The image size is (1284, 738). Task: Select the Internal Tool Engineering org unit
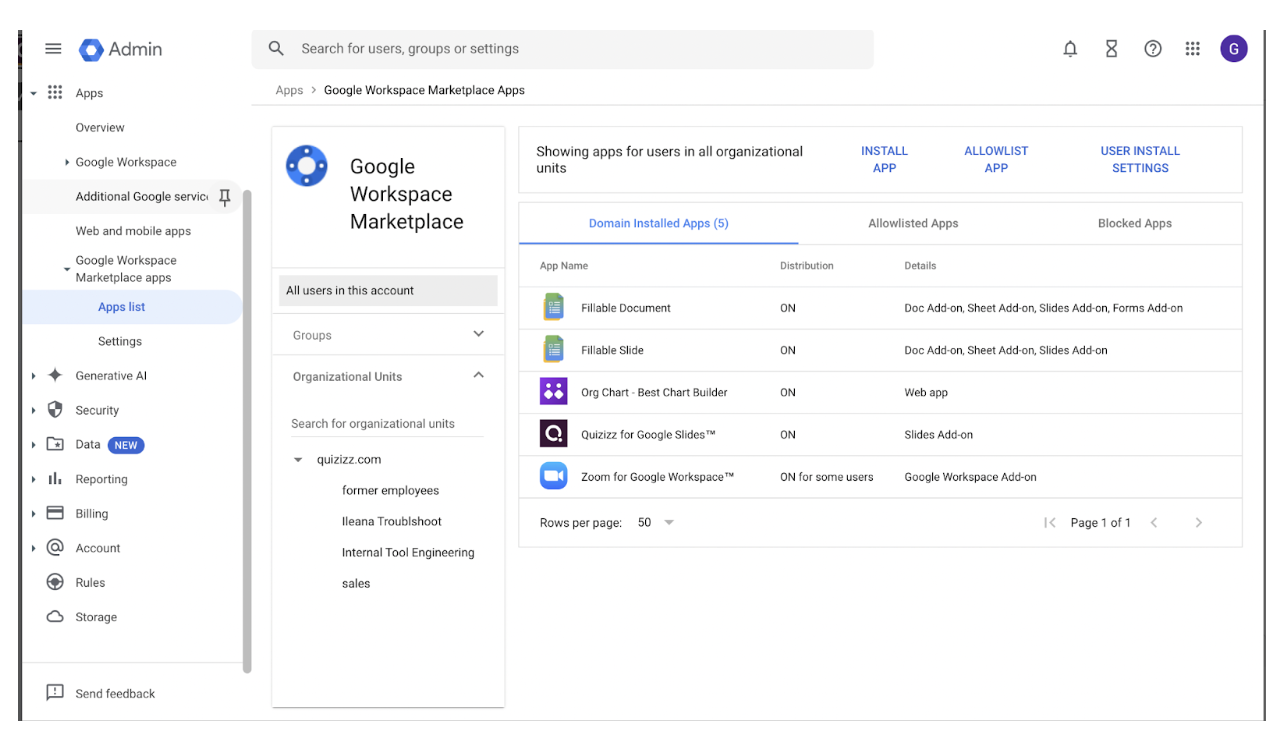pos(408,552)
